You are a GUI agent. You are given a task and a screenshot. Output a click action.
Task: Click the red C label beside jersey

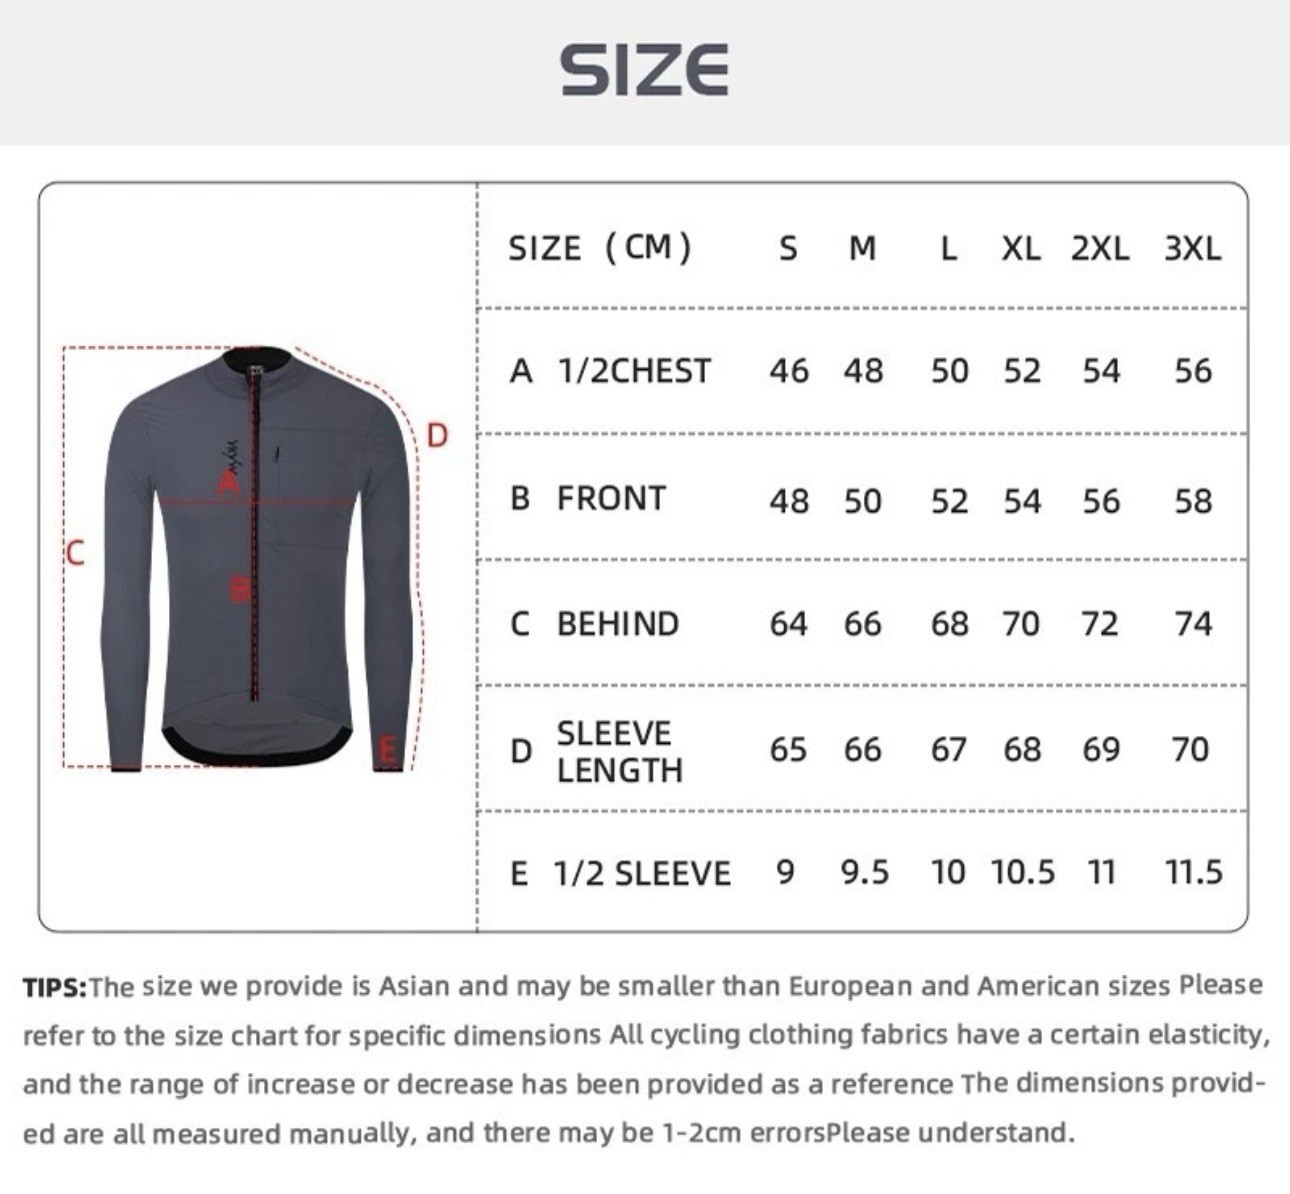click(x=75, y=552)
